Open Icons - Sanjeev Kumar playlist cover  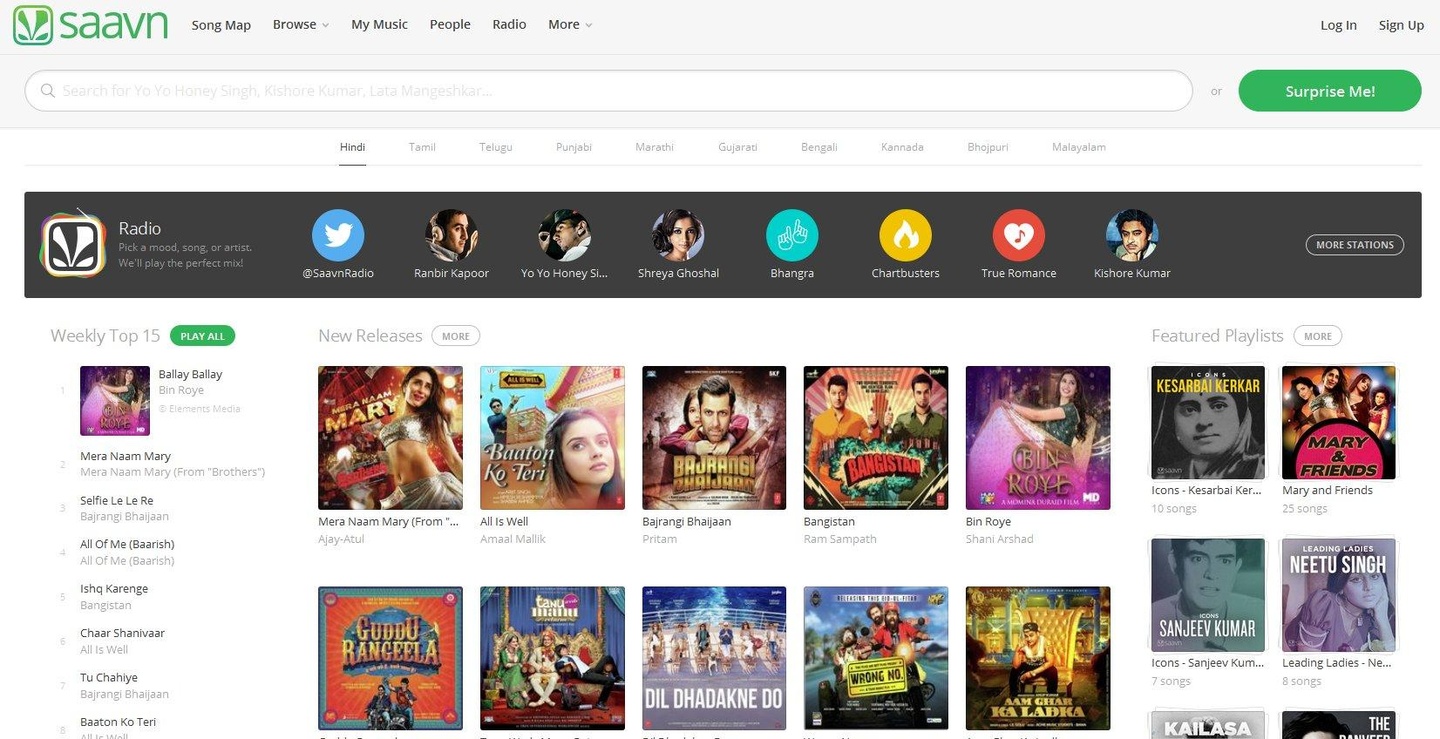[x=1208, y=595]
